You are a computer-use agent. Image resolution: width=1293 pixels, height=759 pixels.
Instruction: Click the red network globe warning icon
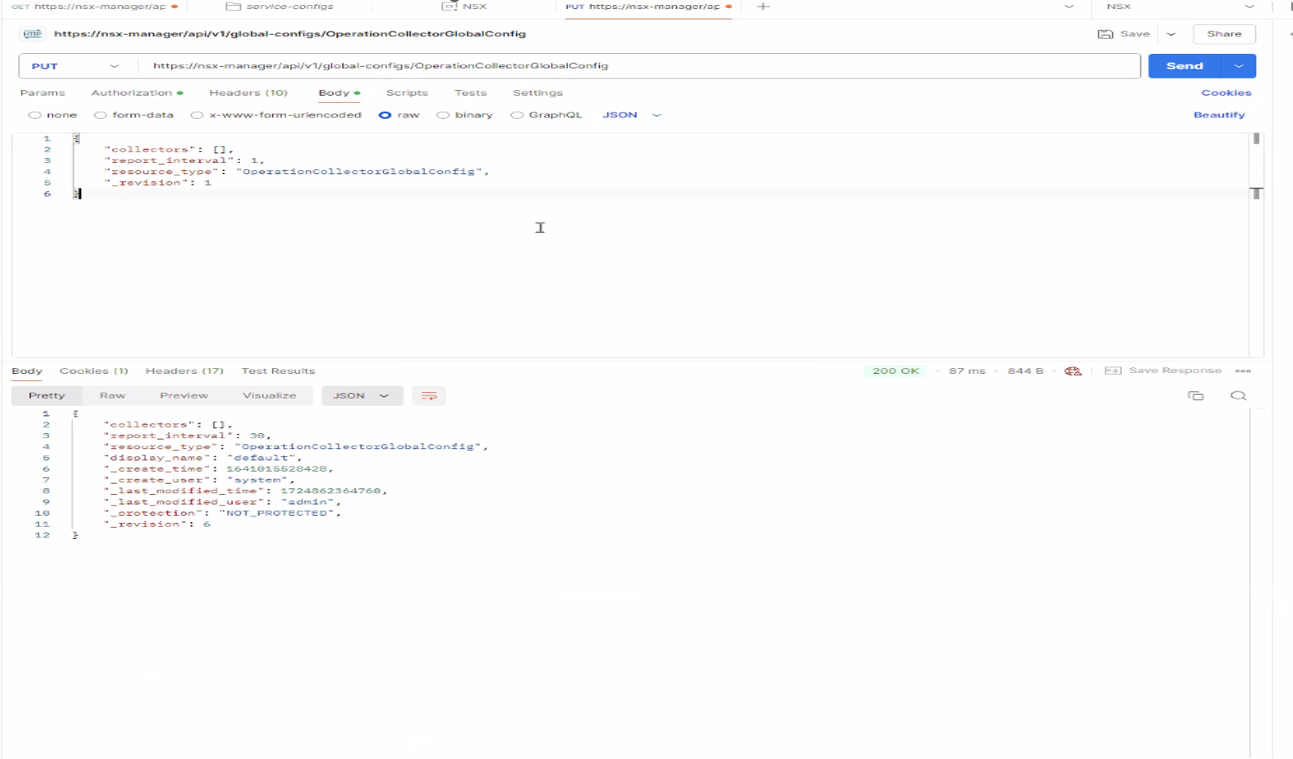pos(1073,371)
